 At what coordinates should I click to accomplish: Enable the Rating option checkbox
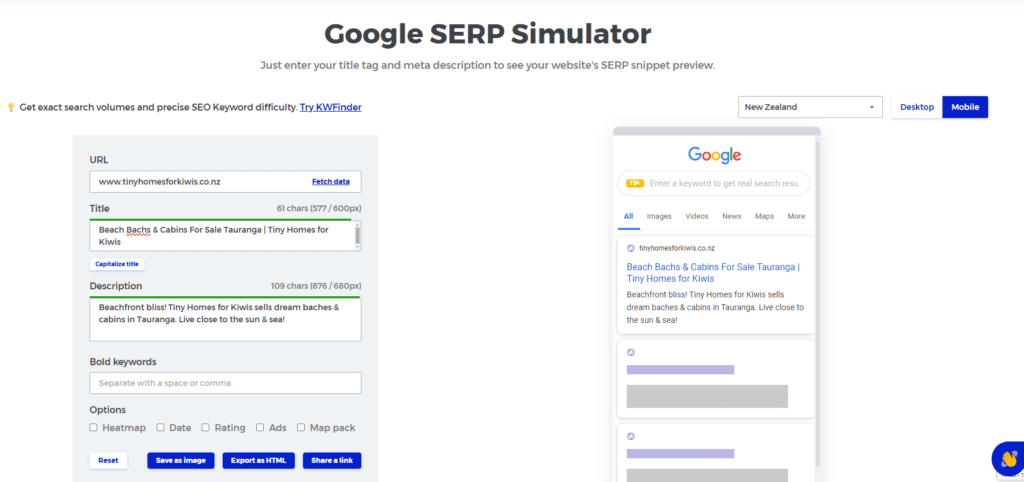206,427
